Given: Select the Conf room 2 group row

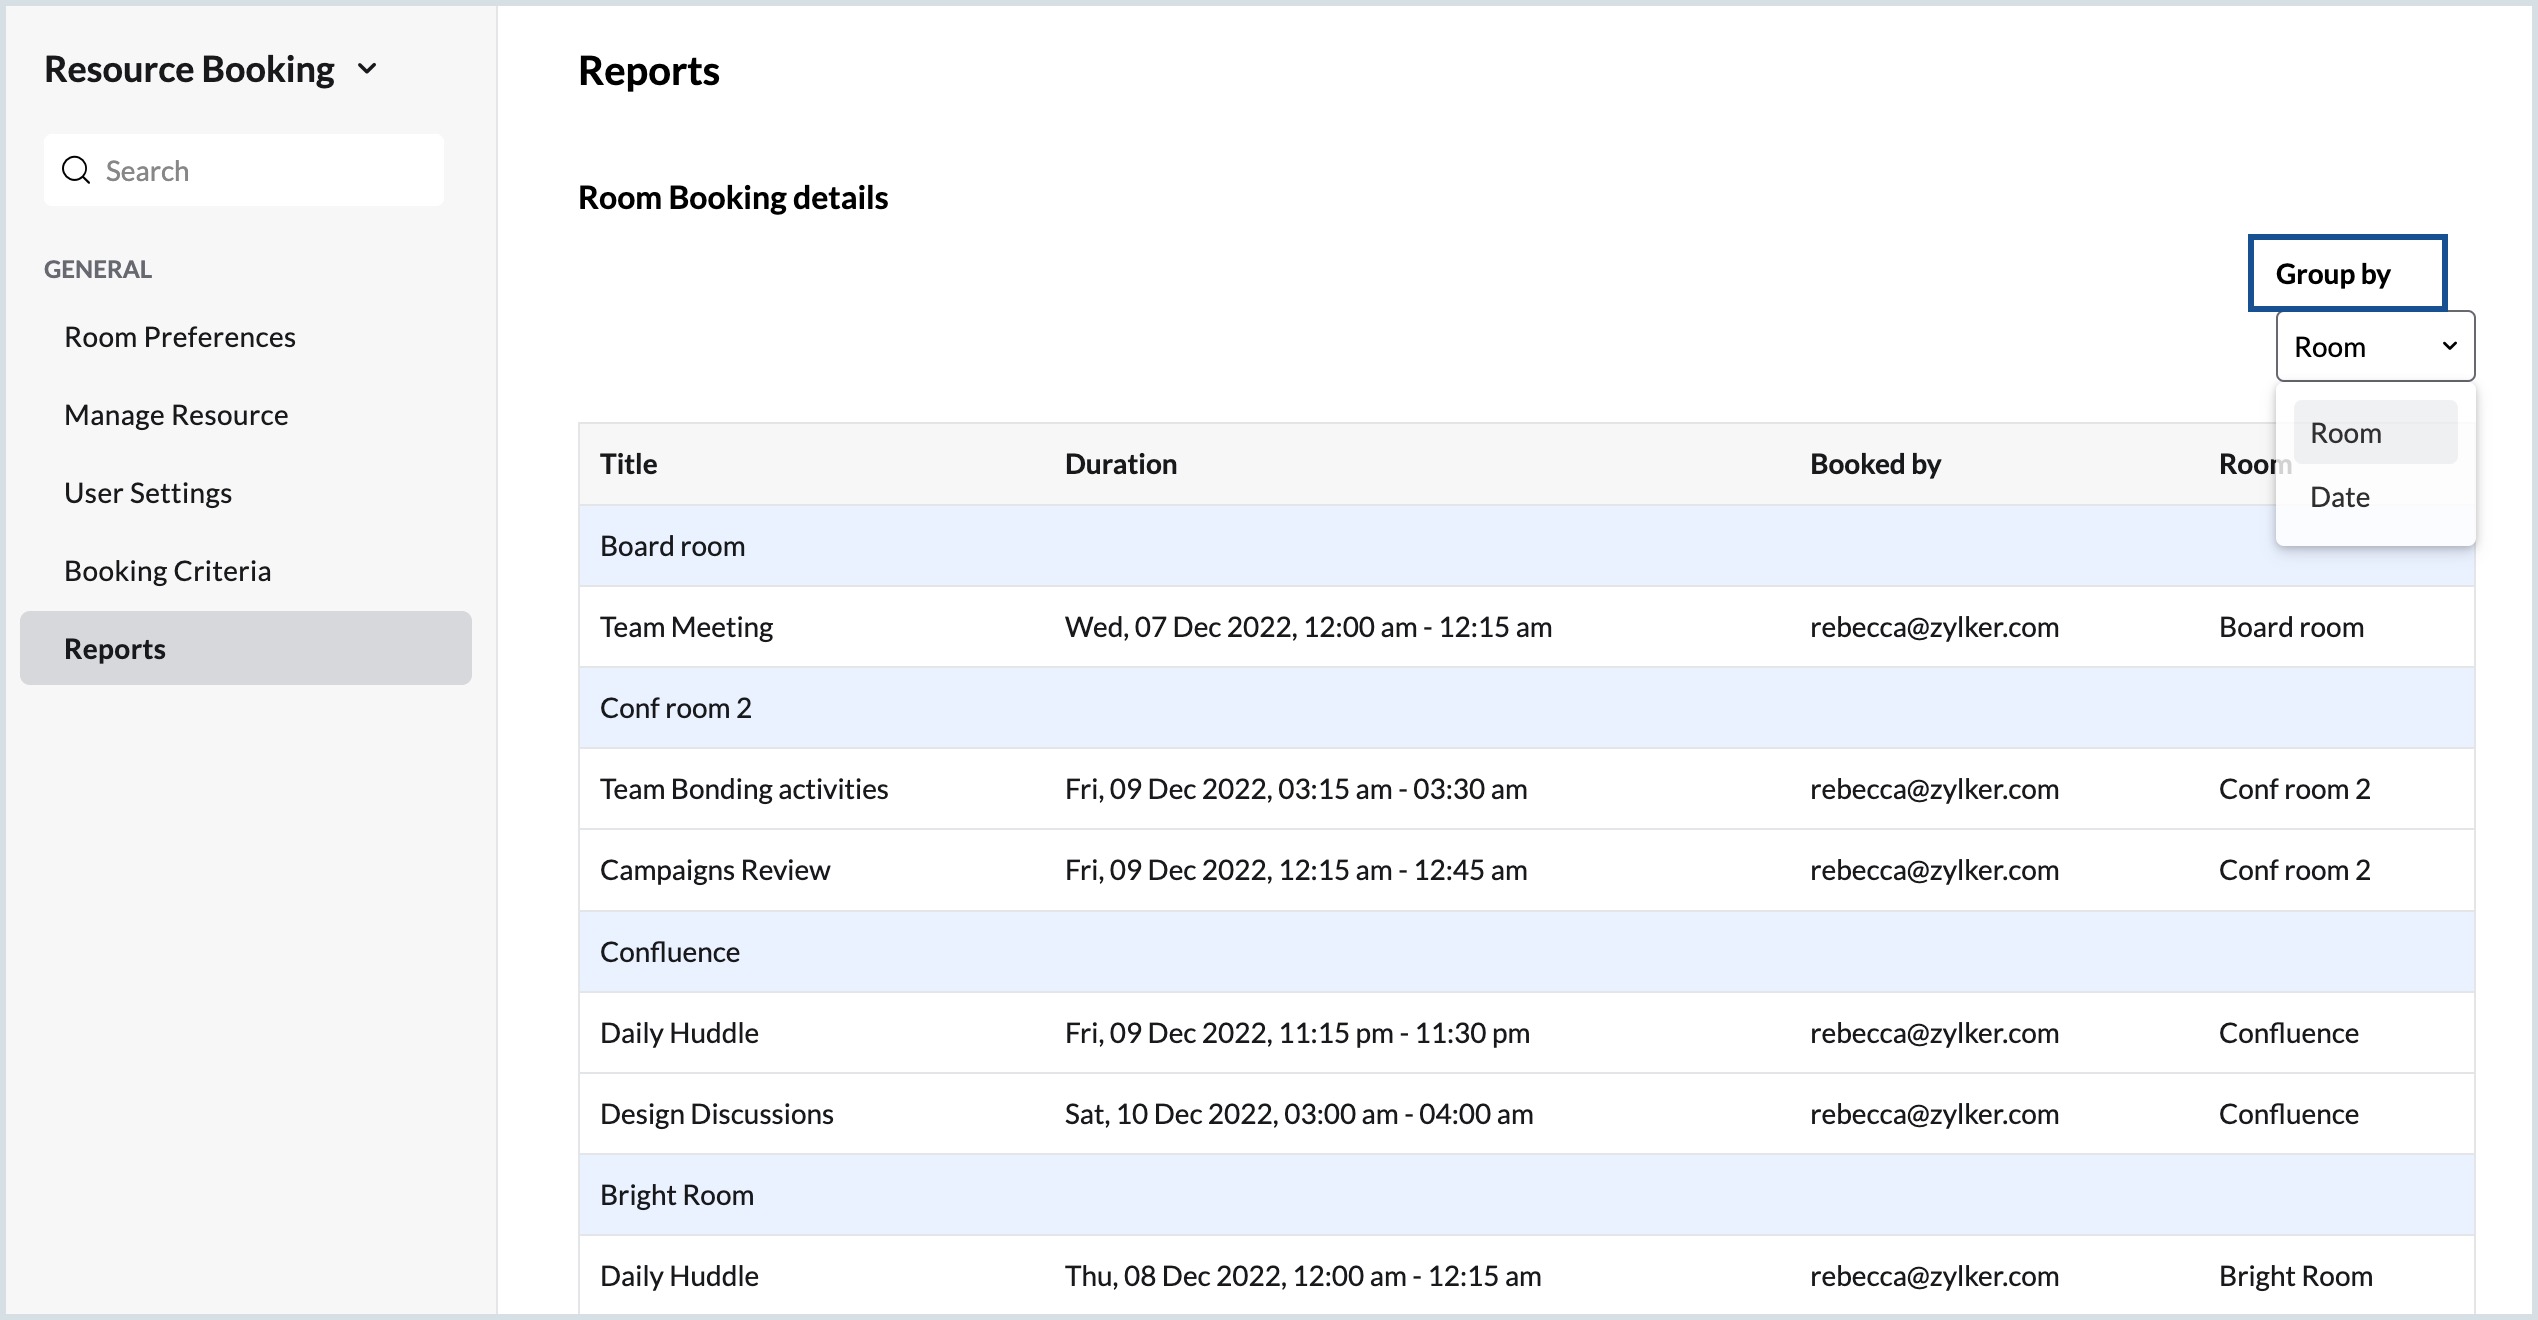Looking at the screenshot, I should coord(675,708).
